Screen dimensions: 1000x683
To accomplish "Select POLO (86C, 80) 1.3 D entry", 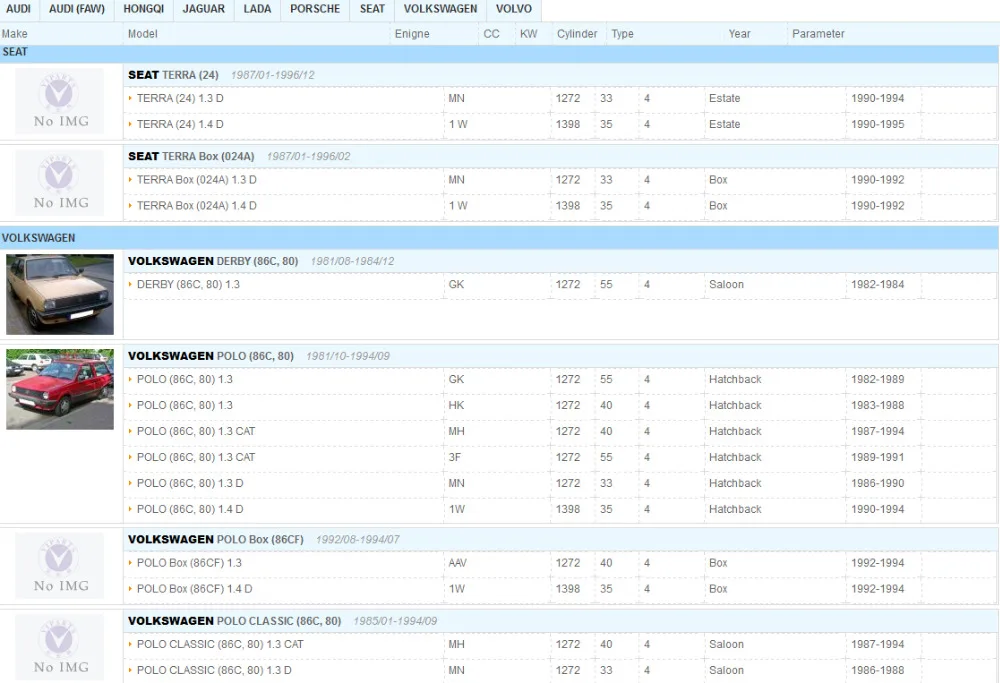I will (x=190, y=483).
